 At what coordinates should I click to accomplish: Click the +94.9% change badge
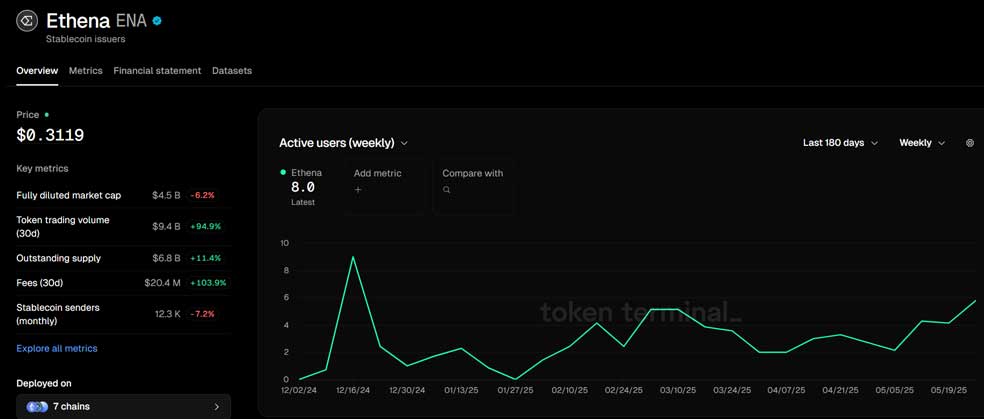click(x=205, y=226)
